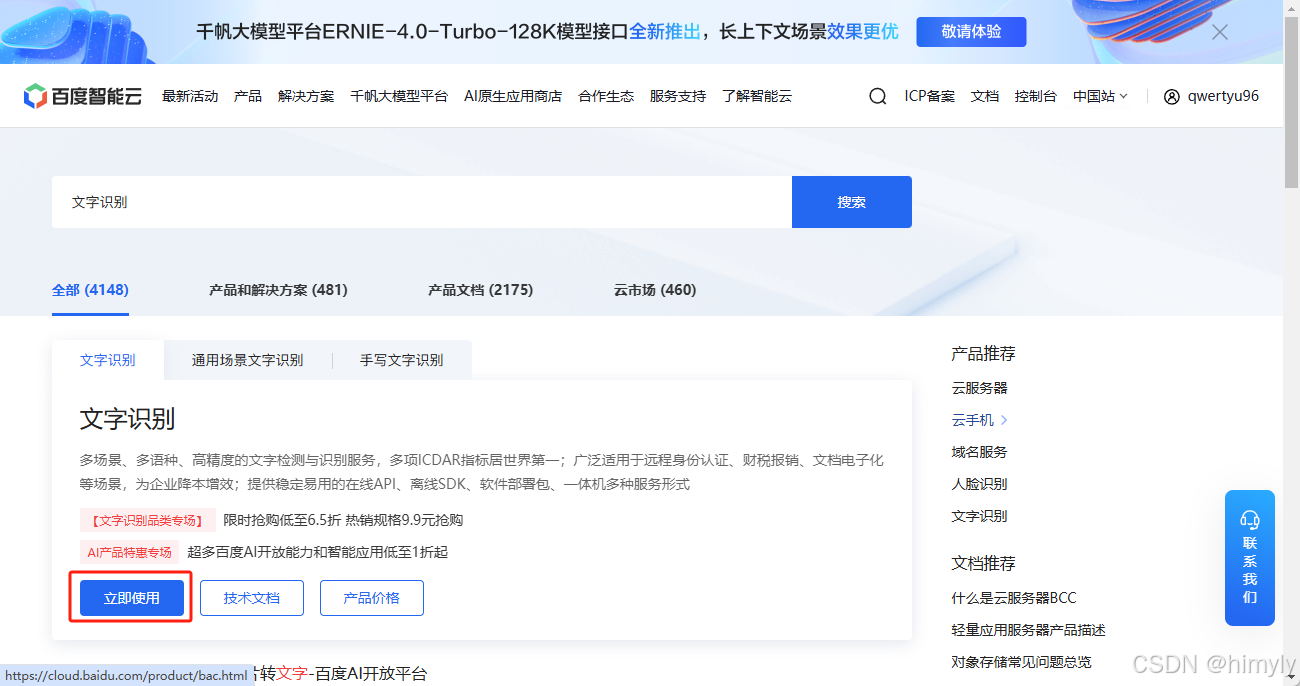Open the 解决方案 menu
1300x686 pixels.
point(306,96)
